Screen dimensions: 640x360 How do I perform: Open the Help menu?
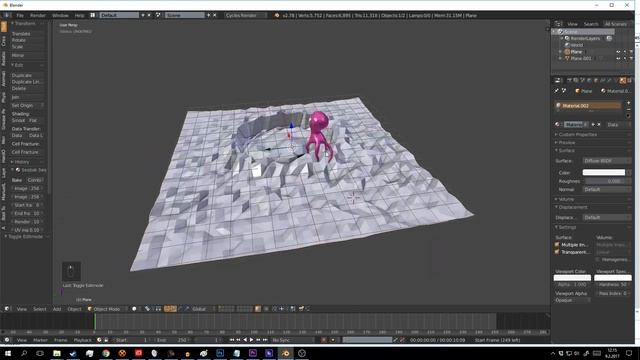(79, 16)
